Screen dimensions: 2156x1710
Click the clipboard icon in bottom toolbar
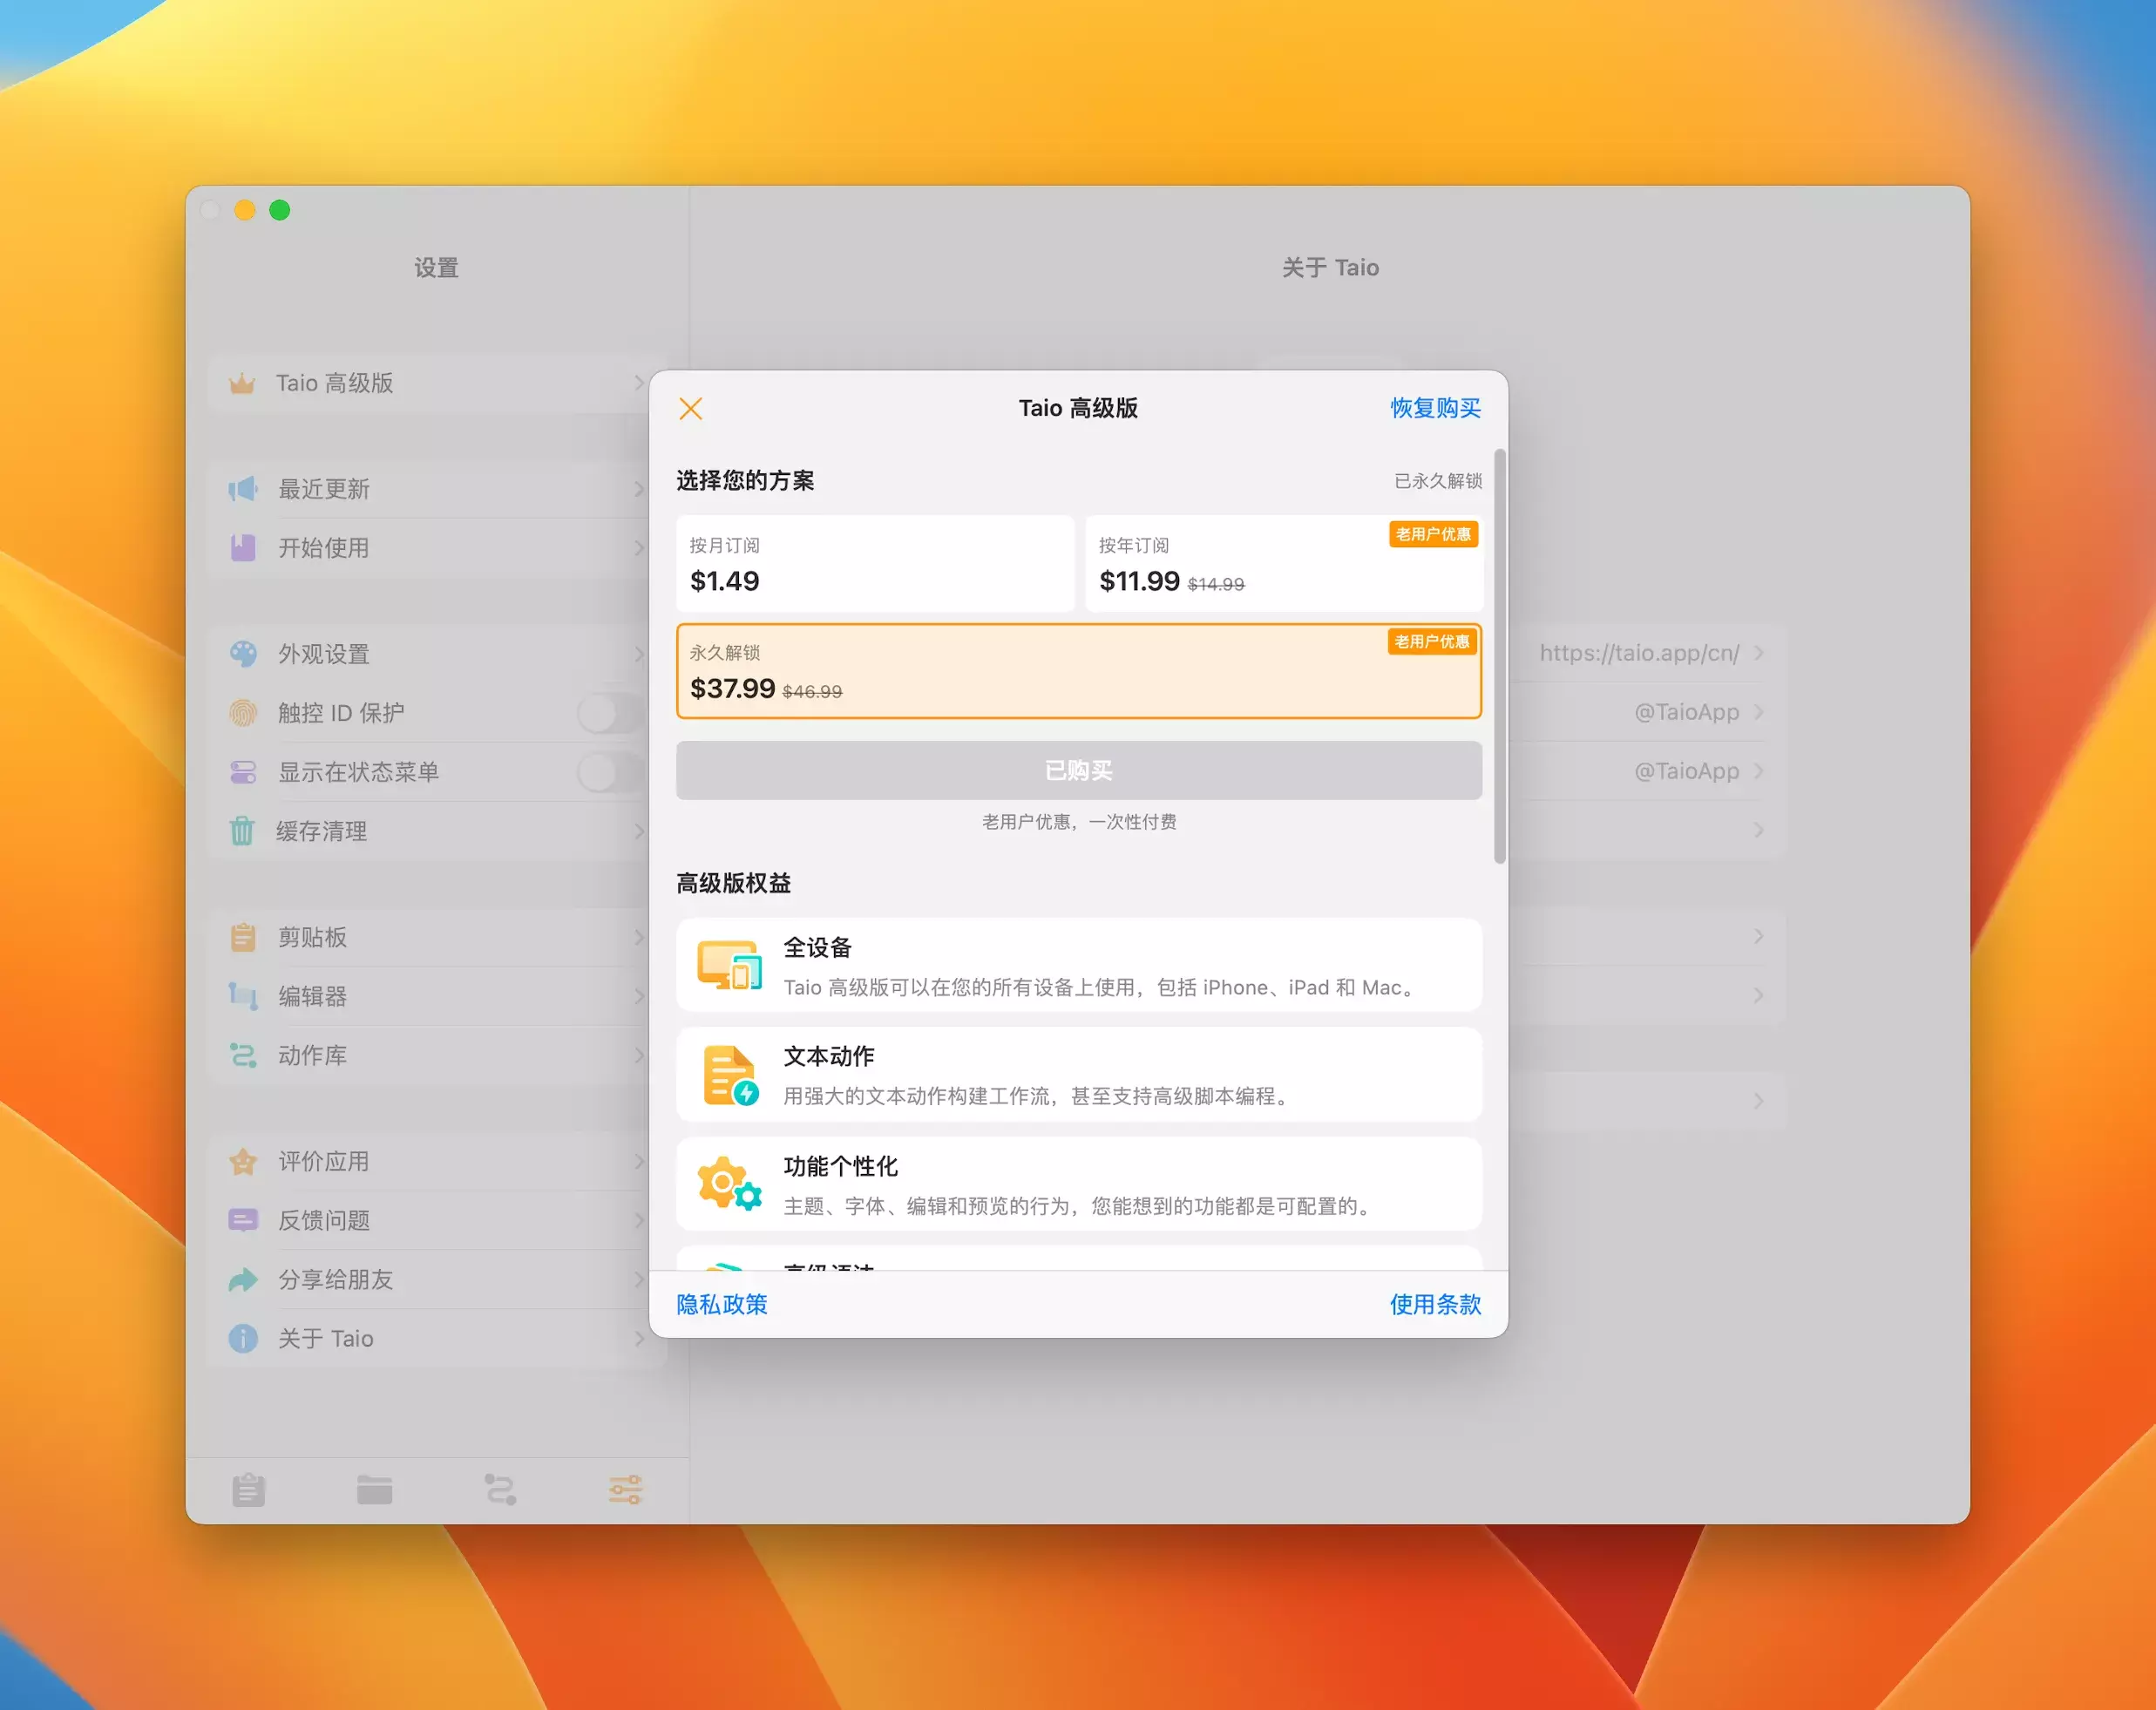248,1490
